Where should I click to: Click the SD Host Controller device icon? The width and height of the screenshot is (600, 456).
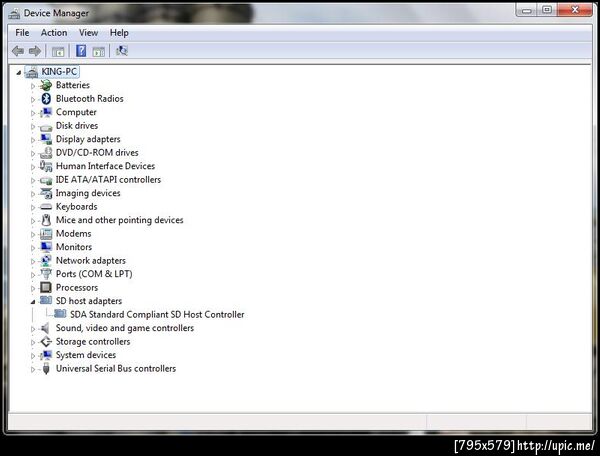pos(60,314)
